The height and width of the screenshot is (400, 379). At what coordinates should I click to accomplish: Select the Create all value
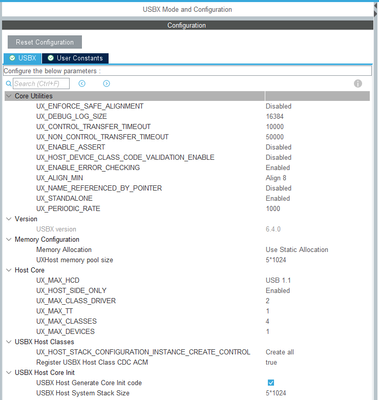pos(280,352)
